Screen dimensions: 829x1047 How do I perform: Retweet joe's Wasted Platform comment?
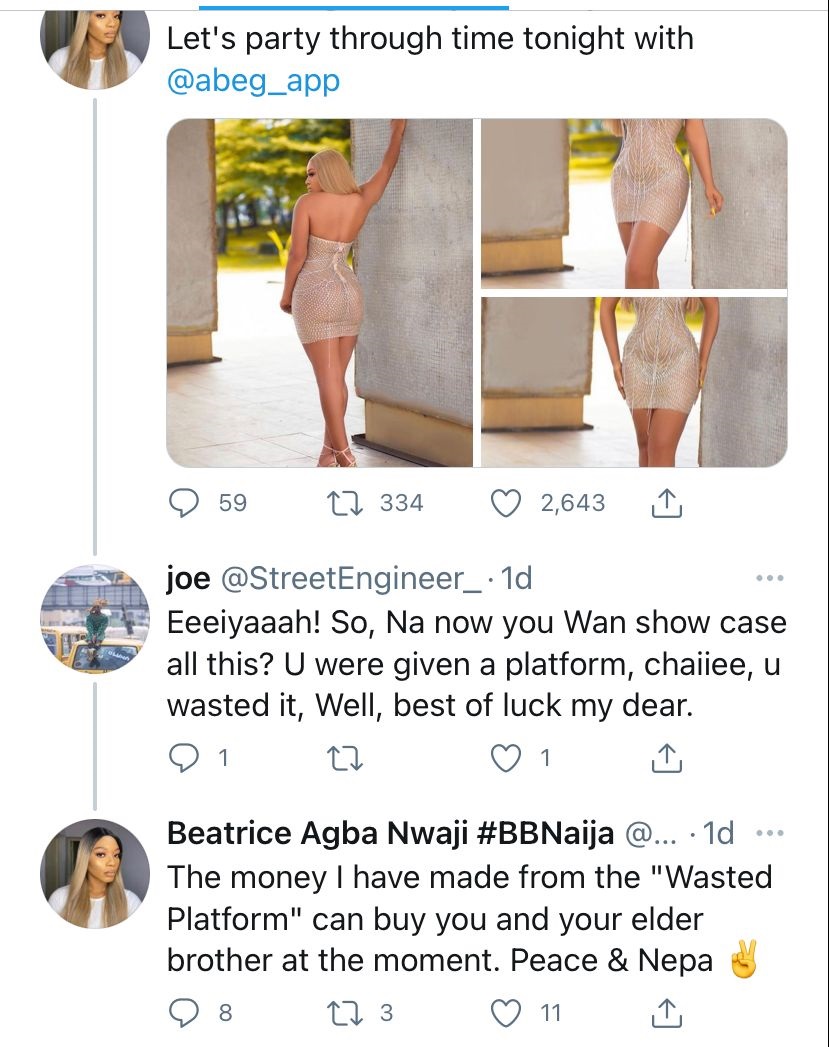click(346, 760)
